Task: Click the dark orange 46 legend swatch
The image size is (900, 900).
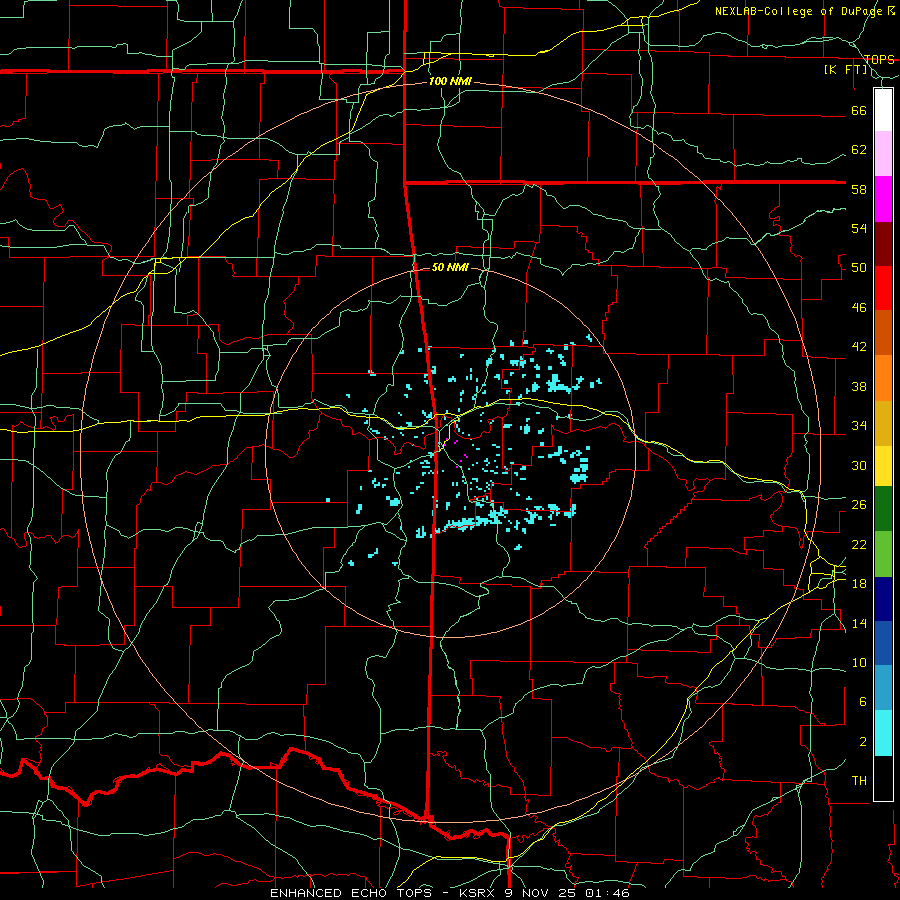Action: click(x=883, y=332)
